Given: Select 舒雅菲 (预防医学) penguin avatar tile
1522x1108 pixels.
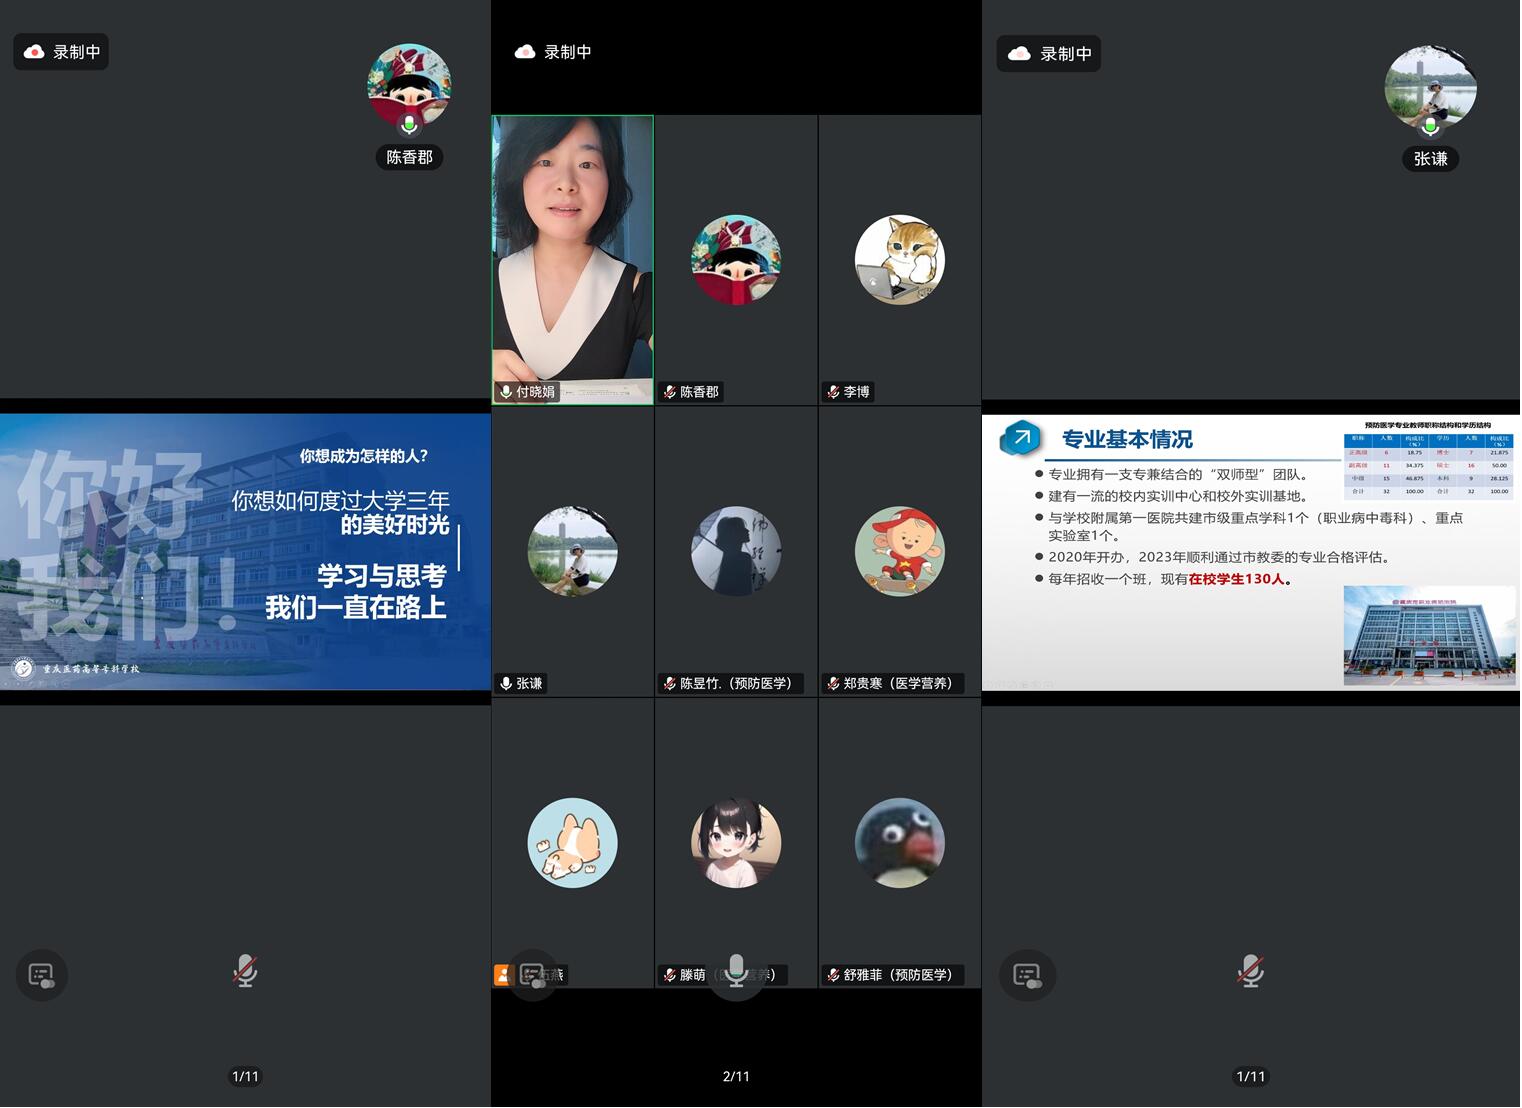Looking at the screenshot, I should pyautogui.click(x=899, y=842).
